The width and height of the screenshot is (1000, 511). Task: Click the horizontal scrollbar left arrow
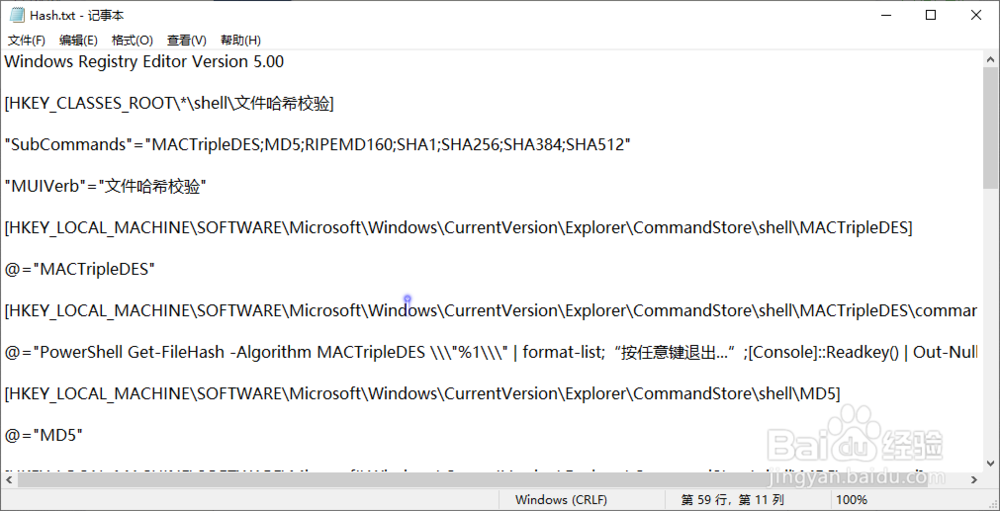point(9,479)
